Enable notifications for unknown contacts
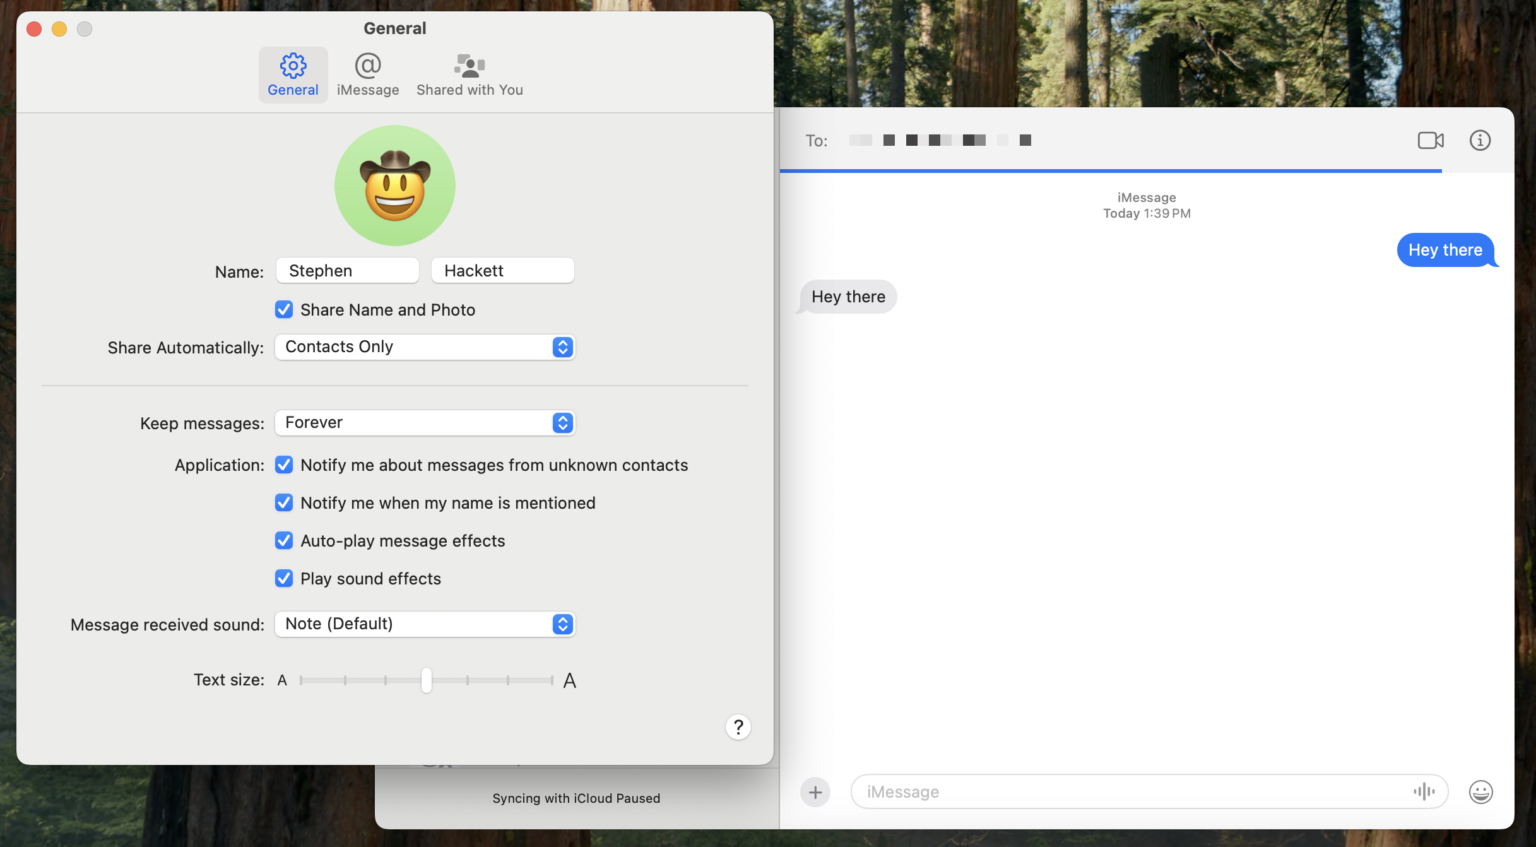The height and width of the screenshot is (847, 1536). (x=284, y=465)
